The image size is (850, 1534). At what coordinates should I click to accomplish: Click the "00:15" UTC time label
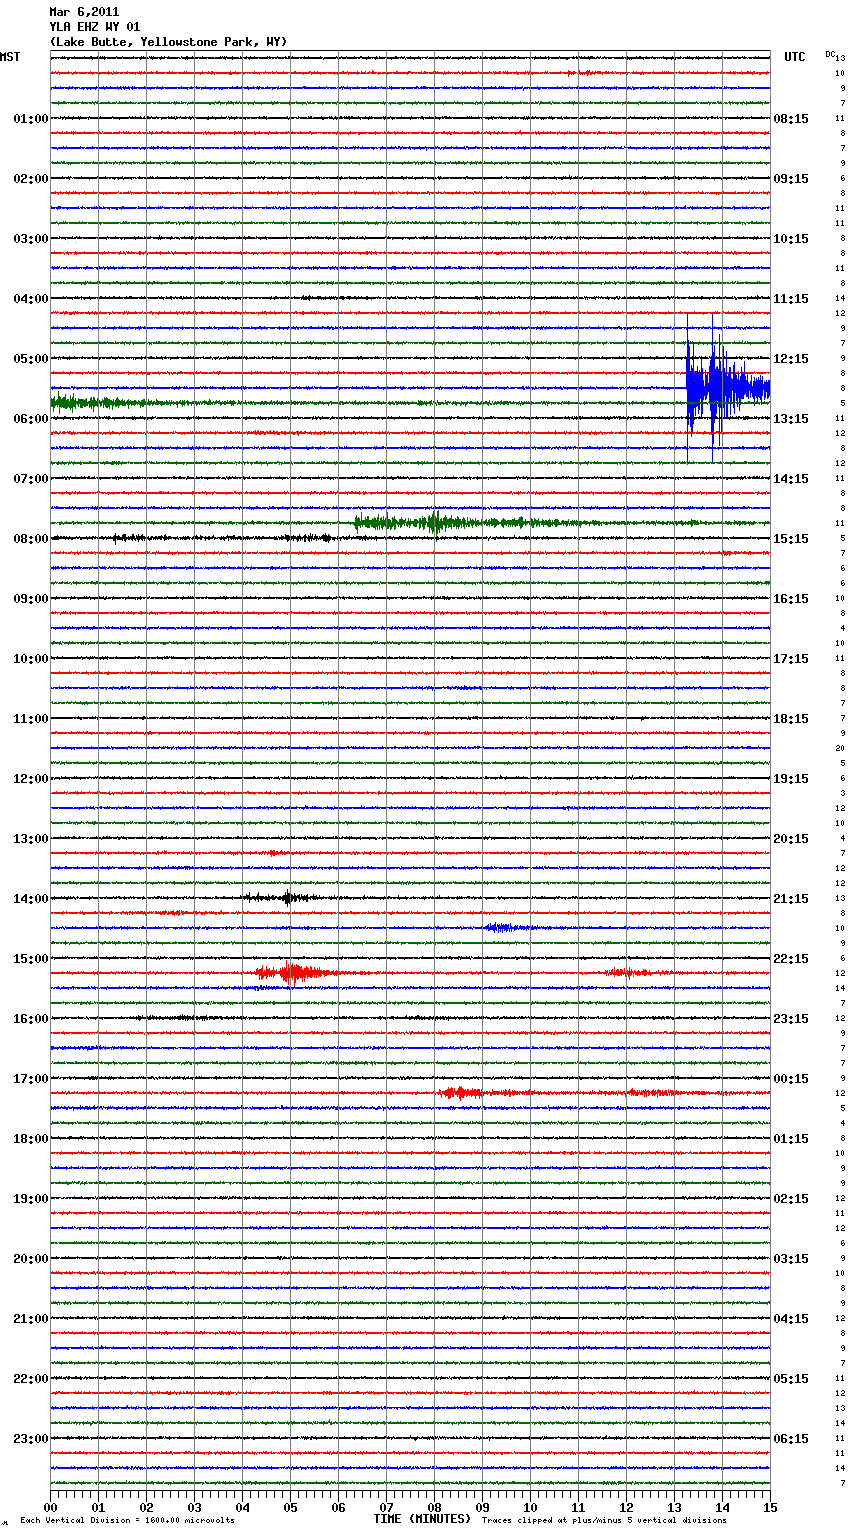pos(791,1079)
